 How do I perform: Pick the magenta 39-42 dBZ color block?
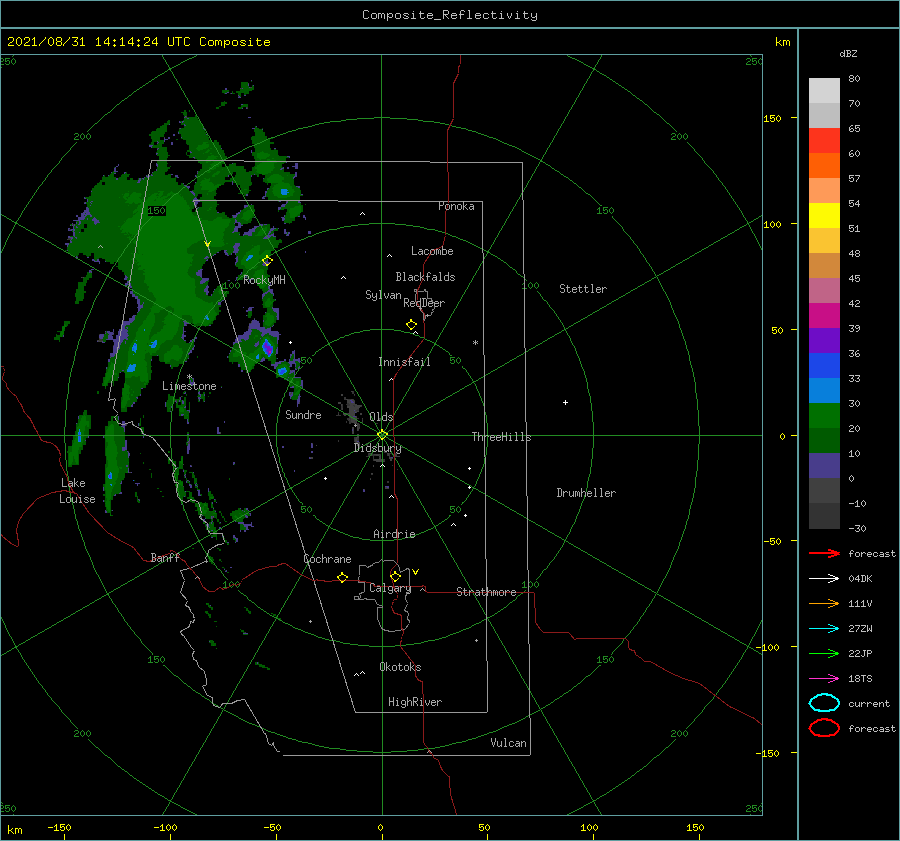tap(824, 316)
